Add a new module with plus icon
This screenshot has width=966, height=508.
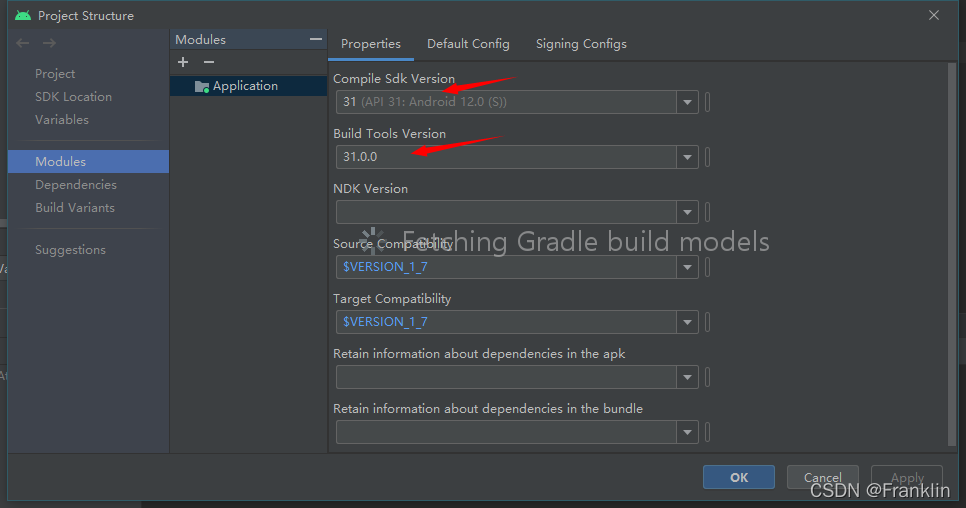click(183, 62)
